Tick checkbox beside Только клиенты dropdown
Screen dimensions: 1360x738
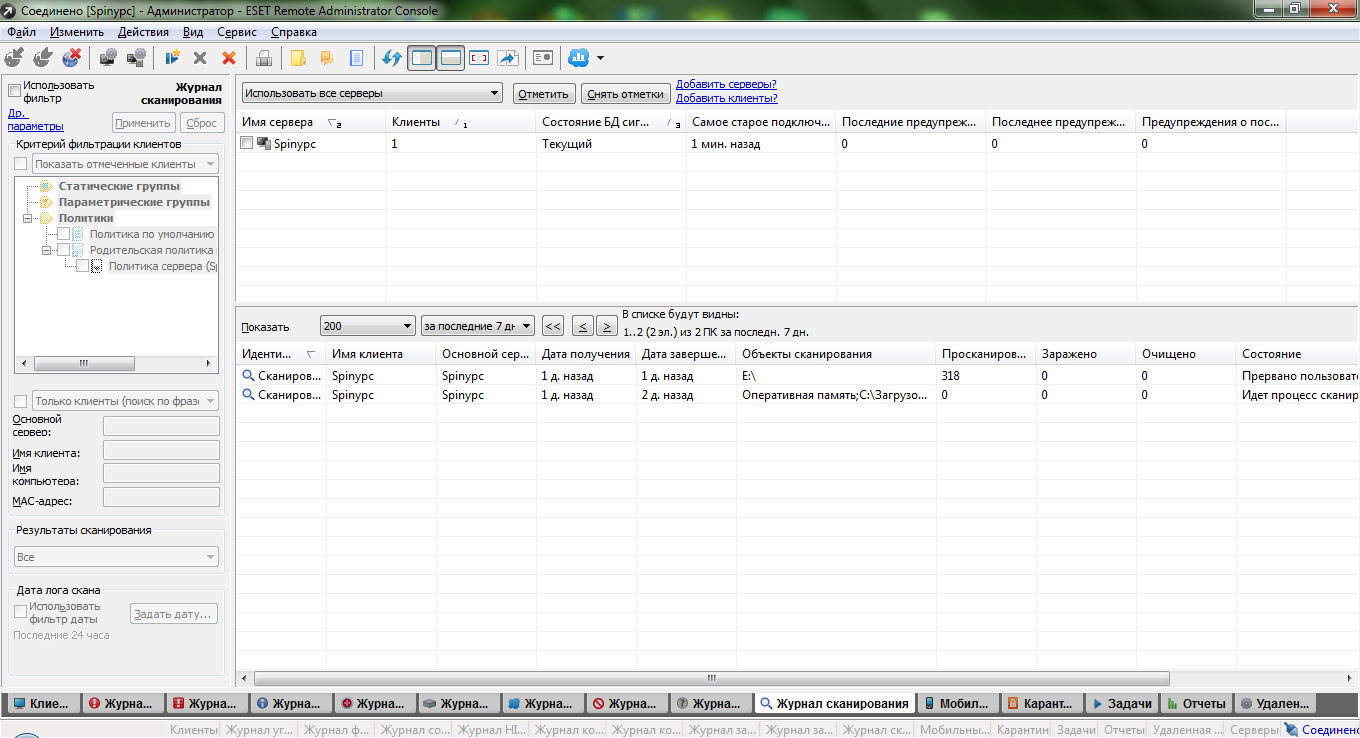pos(21,401)
